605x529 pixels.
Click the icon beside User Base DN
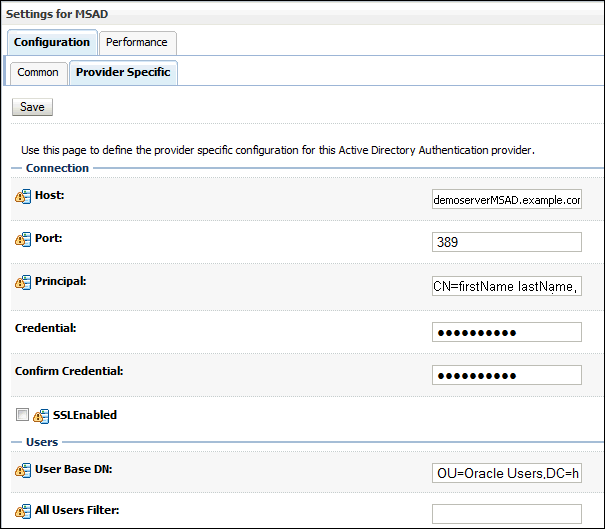[24, 470]
